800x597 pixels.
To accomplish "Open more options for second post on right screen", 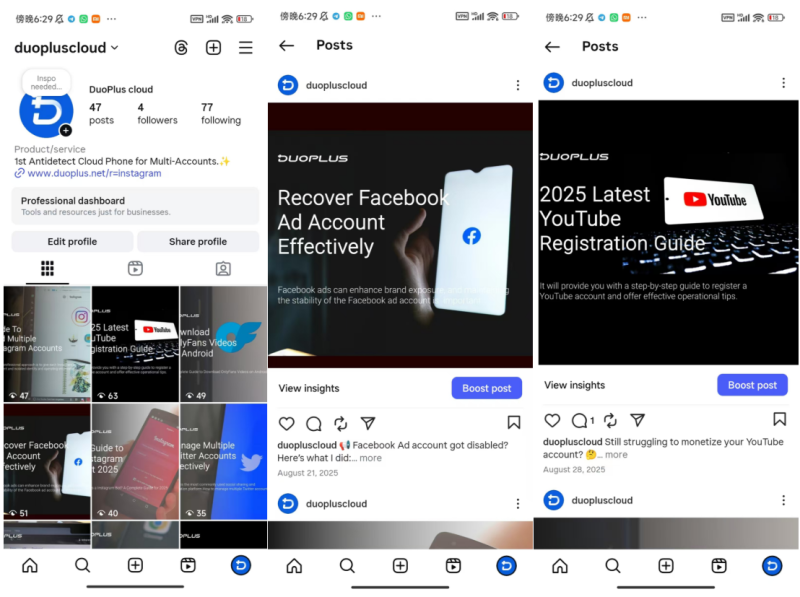I will [x=784, y=501].
